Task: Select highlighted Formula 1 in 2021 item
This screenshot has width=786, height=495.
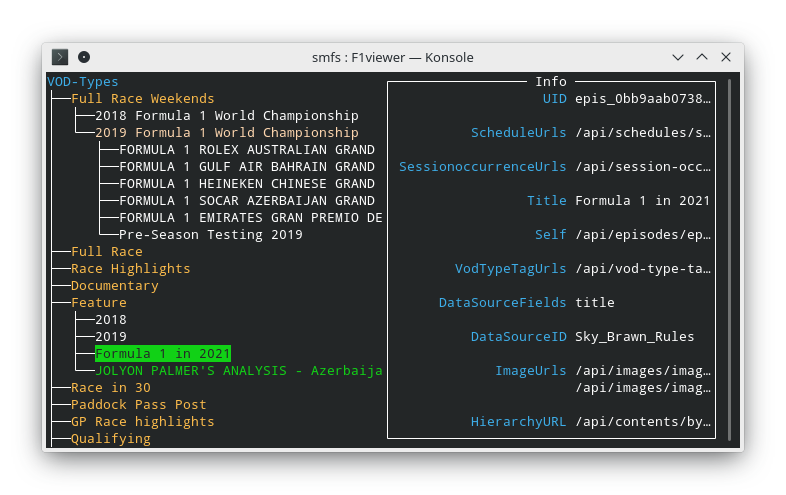Action: [162, 354]
